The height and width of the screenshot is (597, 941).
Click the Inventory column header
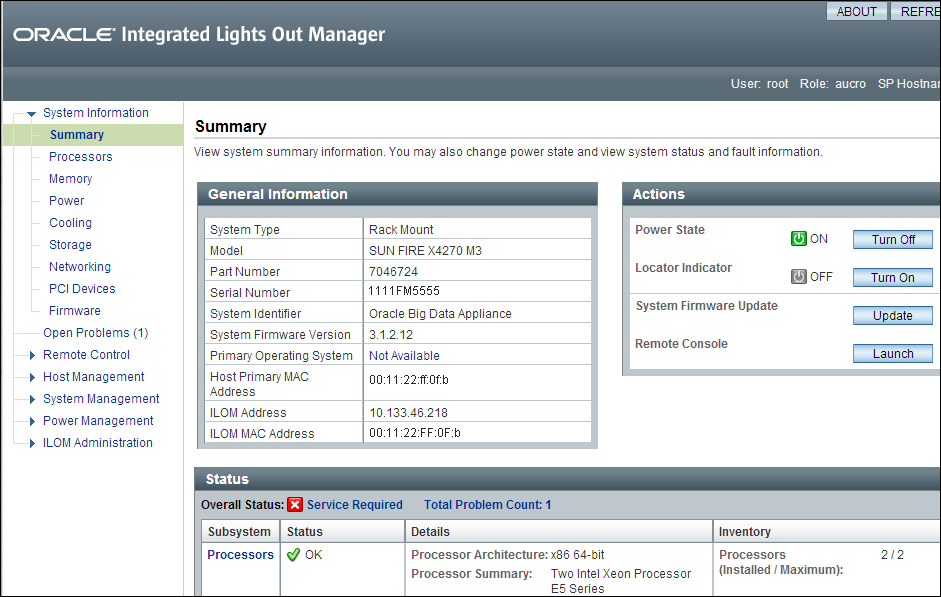[827, 532]
